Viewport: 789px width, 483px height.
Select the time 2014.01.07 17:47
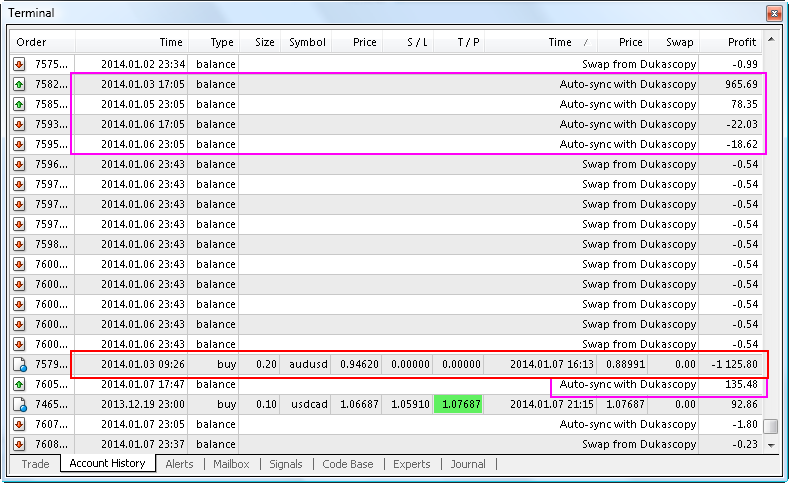click(143, 384)
